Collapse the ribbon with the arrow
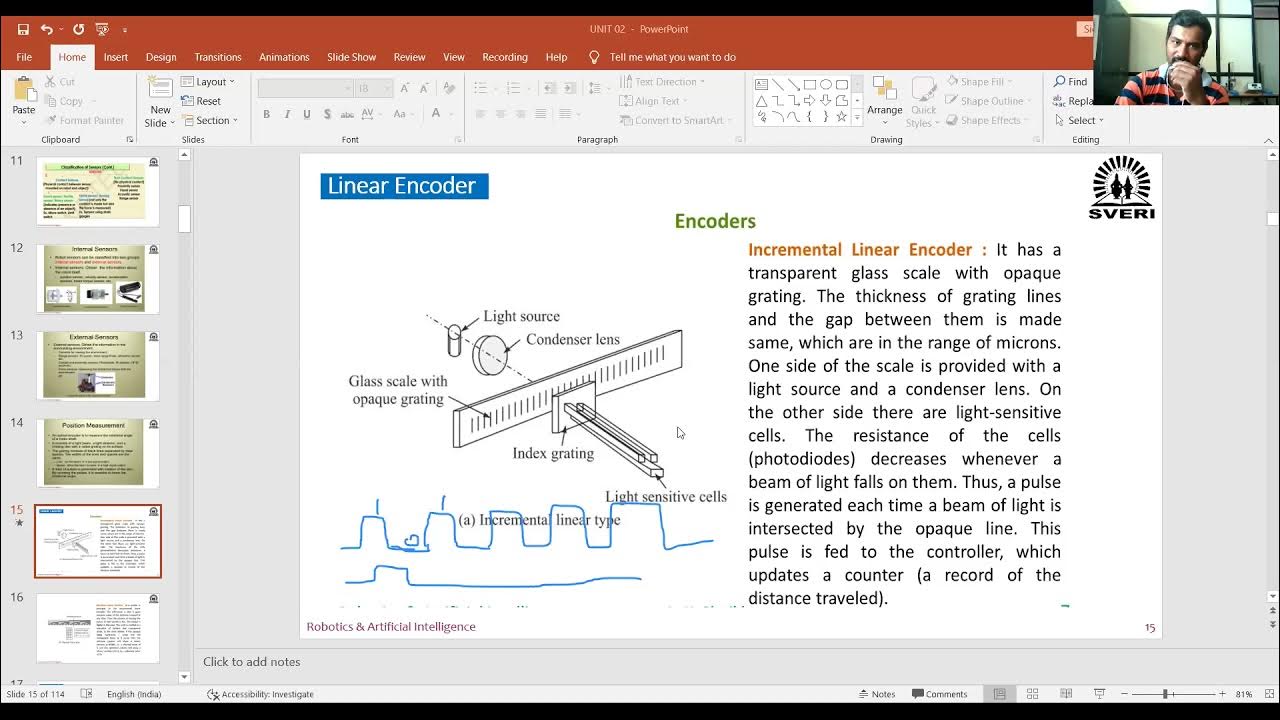 1270,139
